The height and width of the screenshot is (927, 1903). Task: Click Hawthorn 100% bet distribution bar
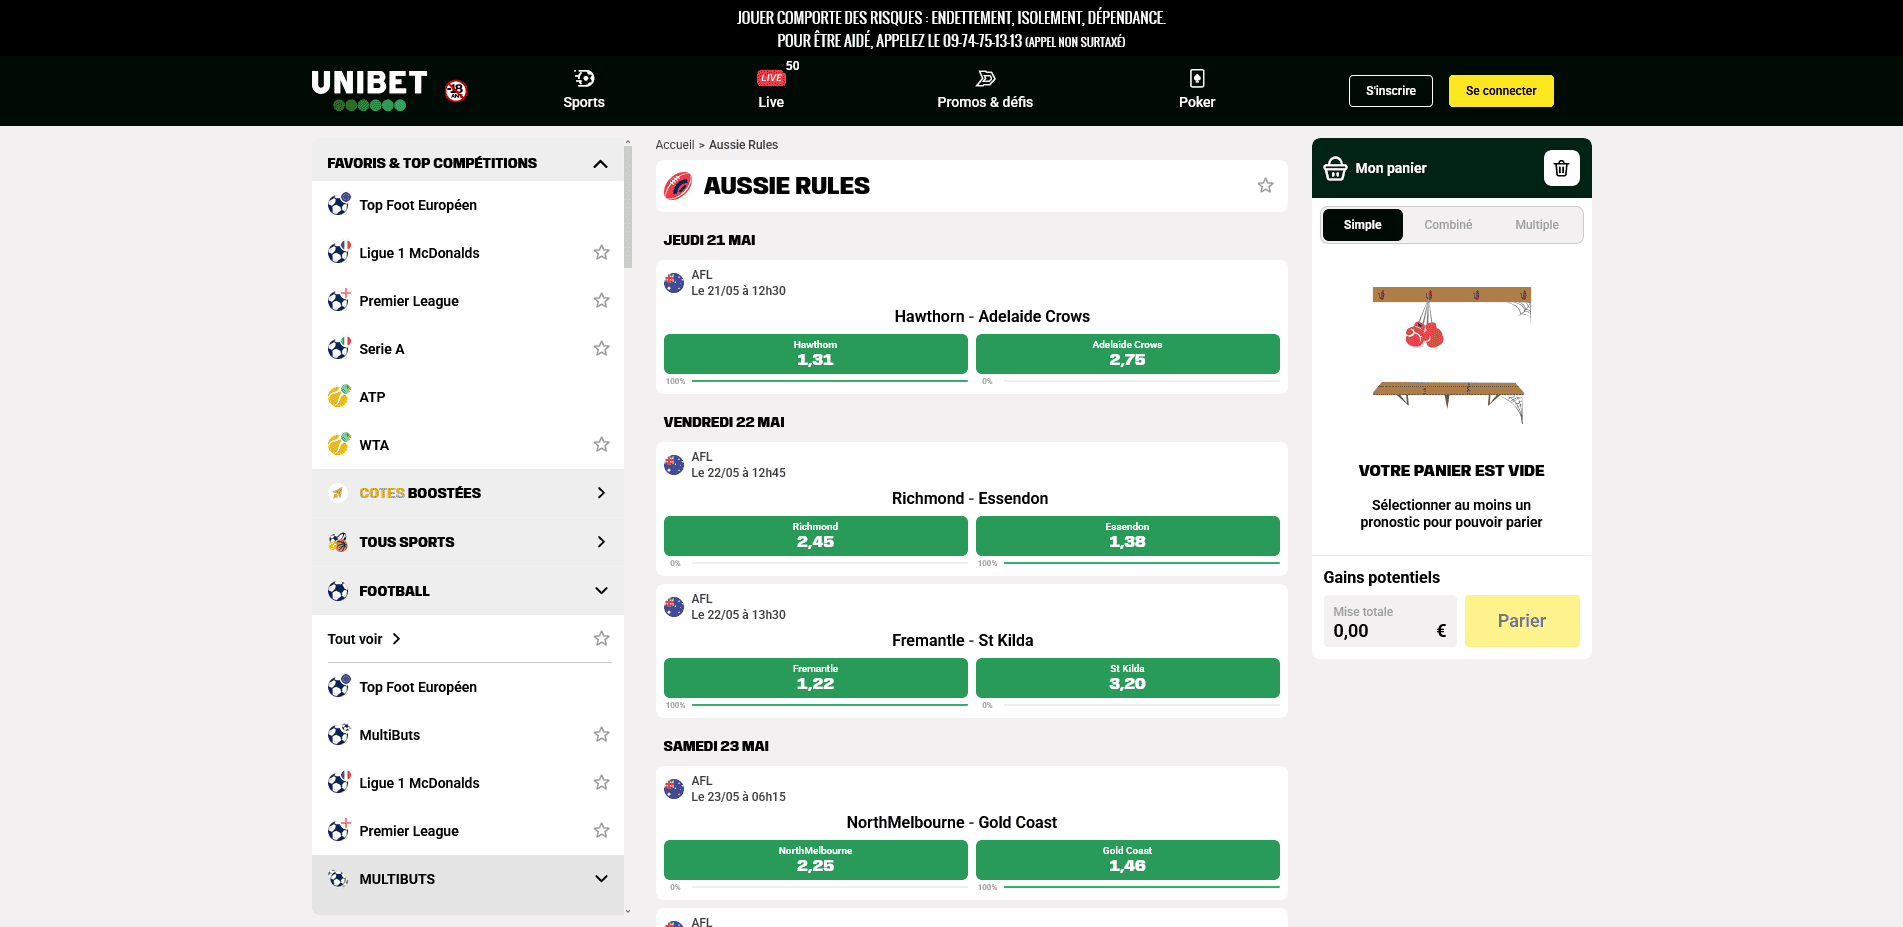point(829,381)
